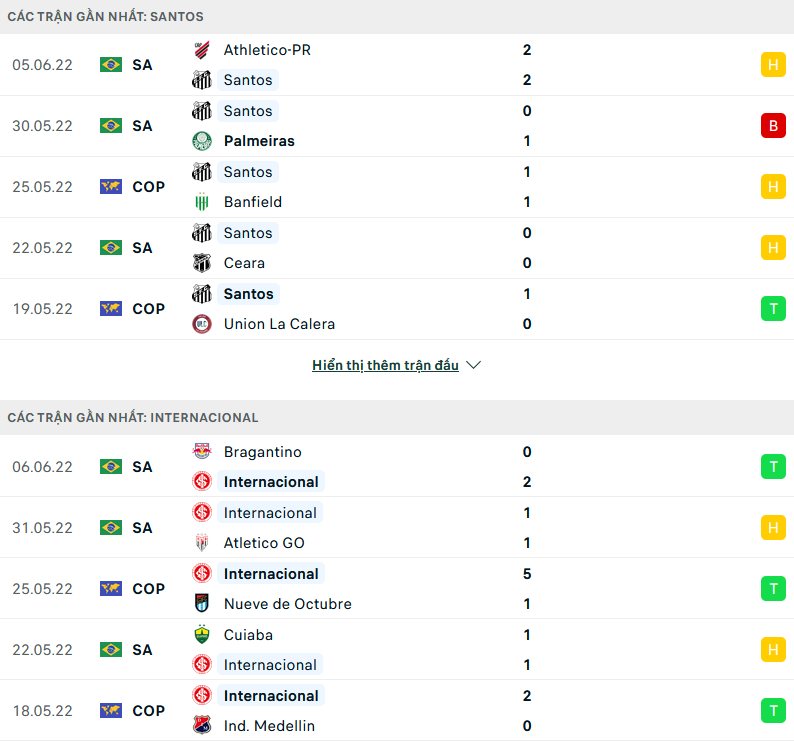Click green T badge for Union La Calera match
This screenshot has height=746, width=794.
click(x=773, y=309)
